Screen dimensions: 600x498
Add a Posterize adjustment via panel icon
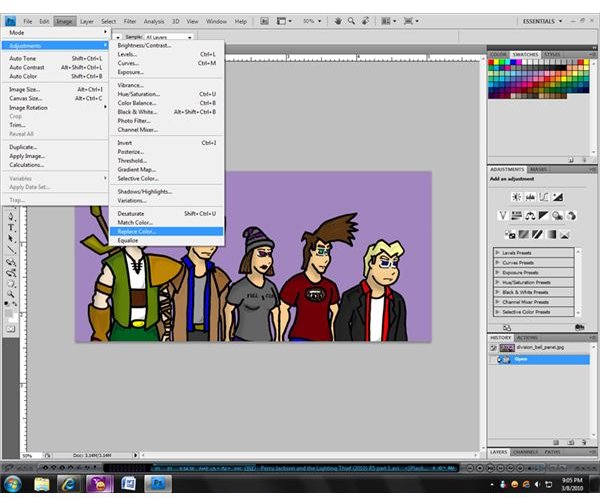tap(524, 234)
